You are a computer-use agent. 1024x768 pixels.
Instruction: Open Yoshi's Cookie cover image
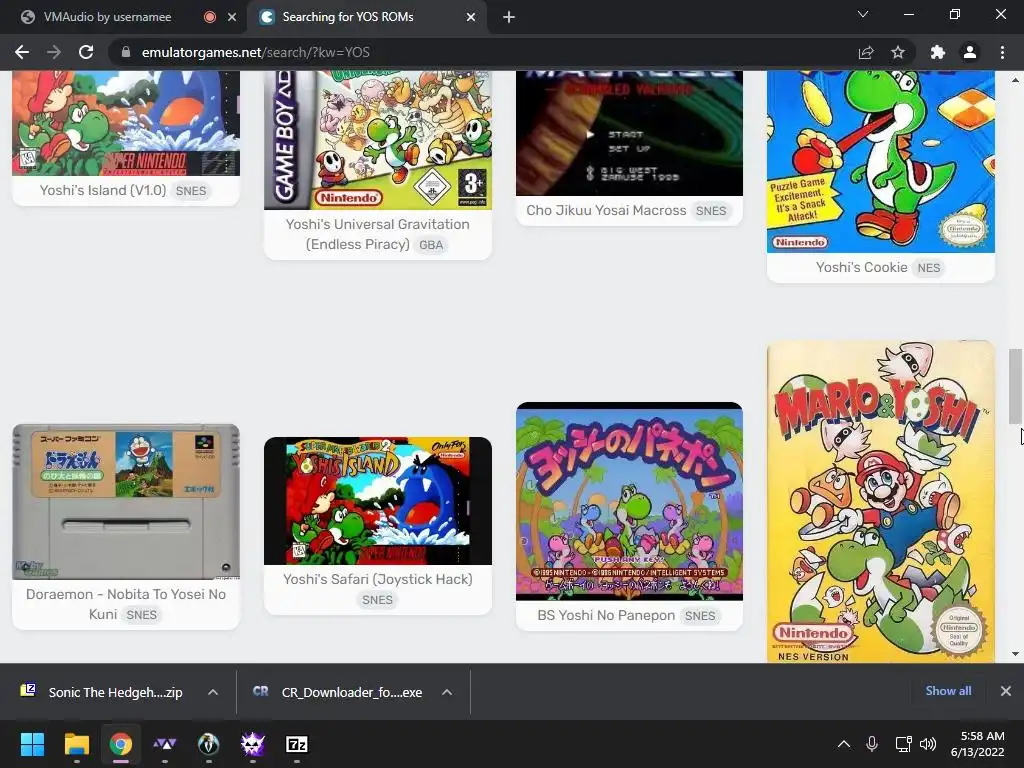point(880,161)
